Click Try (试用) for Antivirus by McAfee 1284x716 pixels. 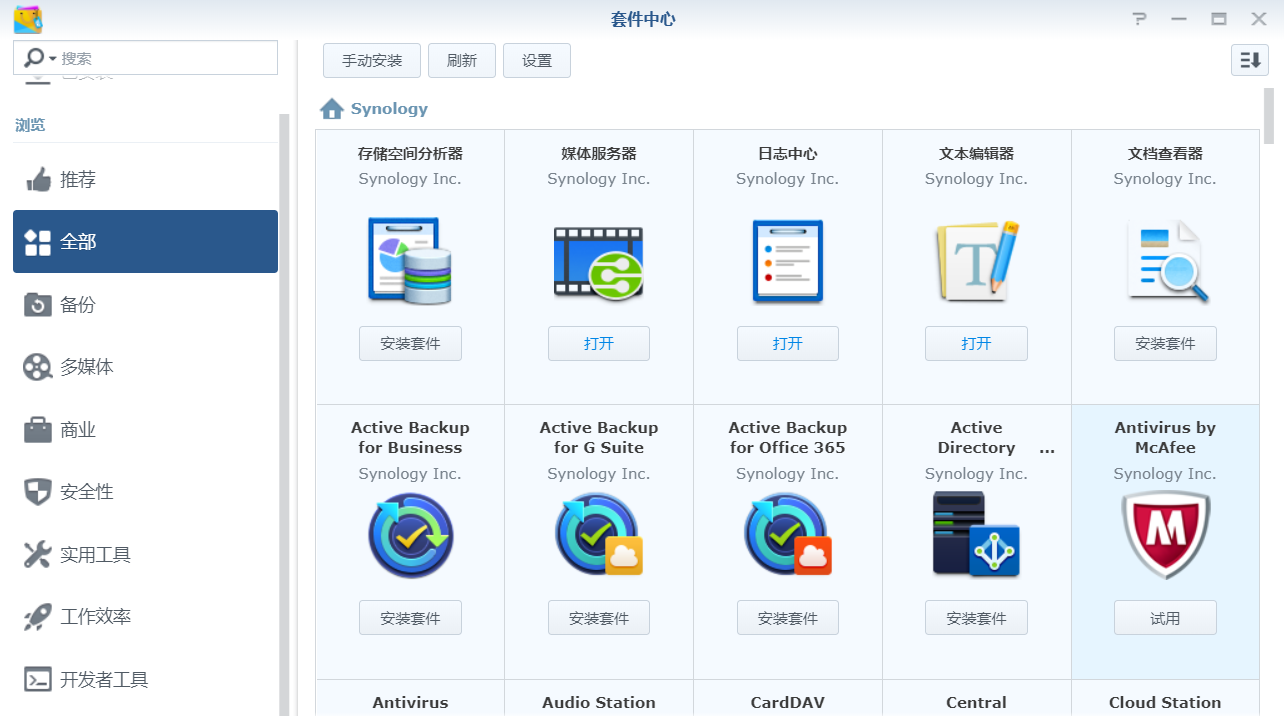1165,618
